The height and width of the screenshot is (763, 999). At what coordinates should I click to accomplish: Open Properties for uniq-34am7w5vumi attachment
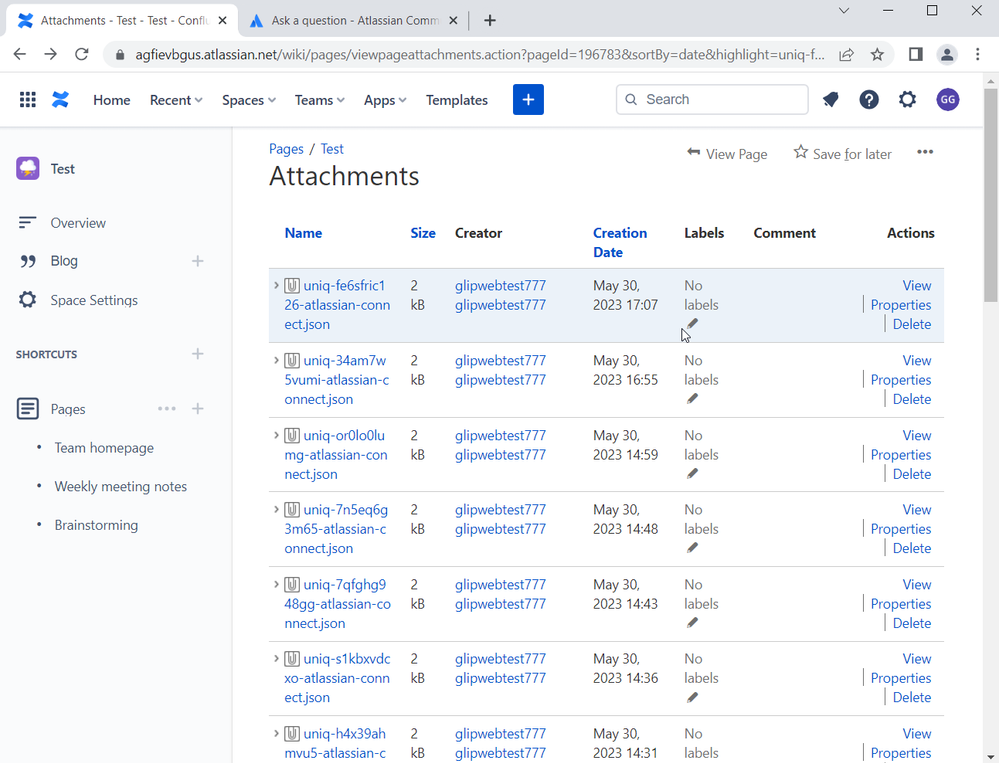pos(901,380)
